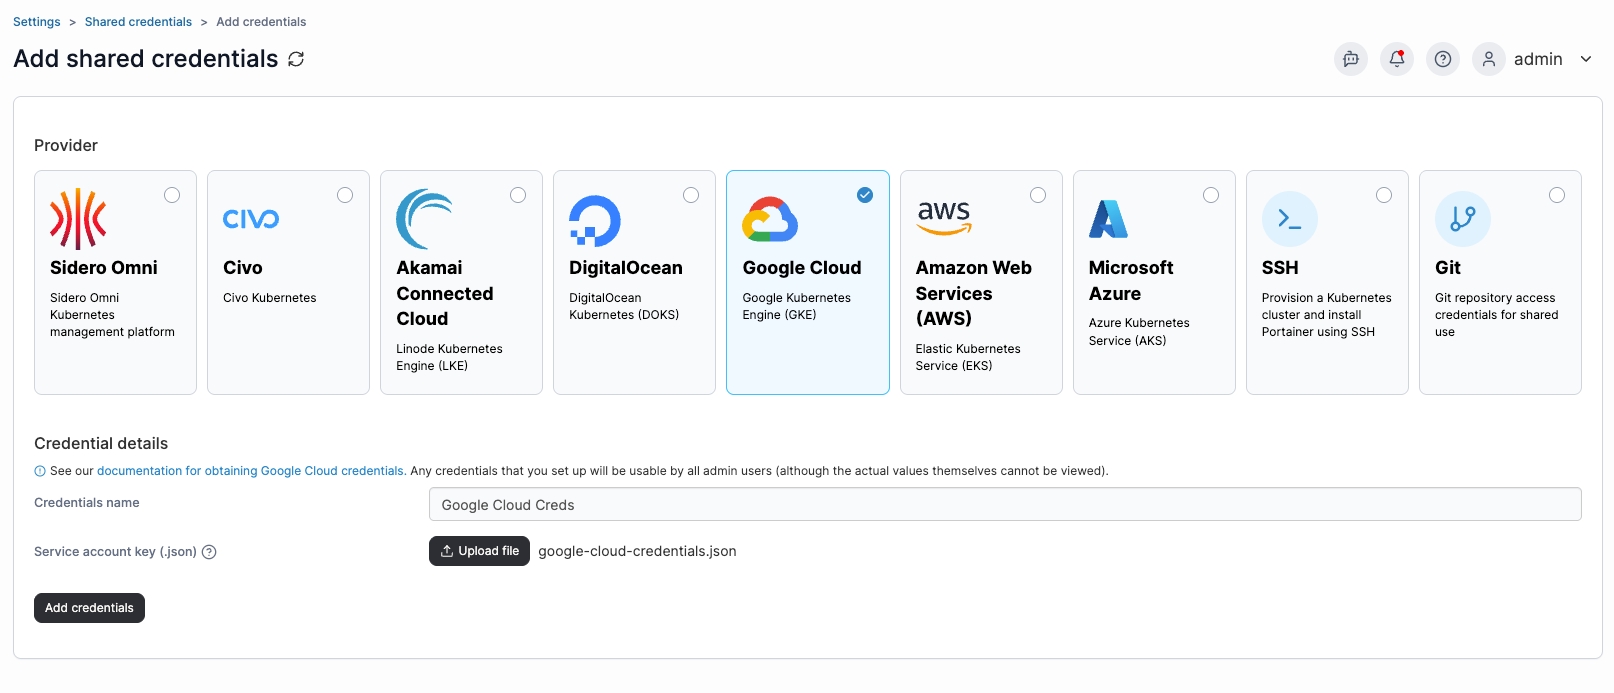The width and height of the screenshot is (1614, 693).
Task: Navigate to Shared credentials breadcrumb
Action: [x=138, y=22]
